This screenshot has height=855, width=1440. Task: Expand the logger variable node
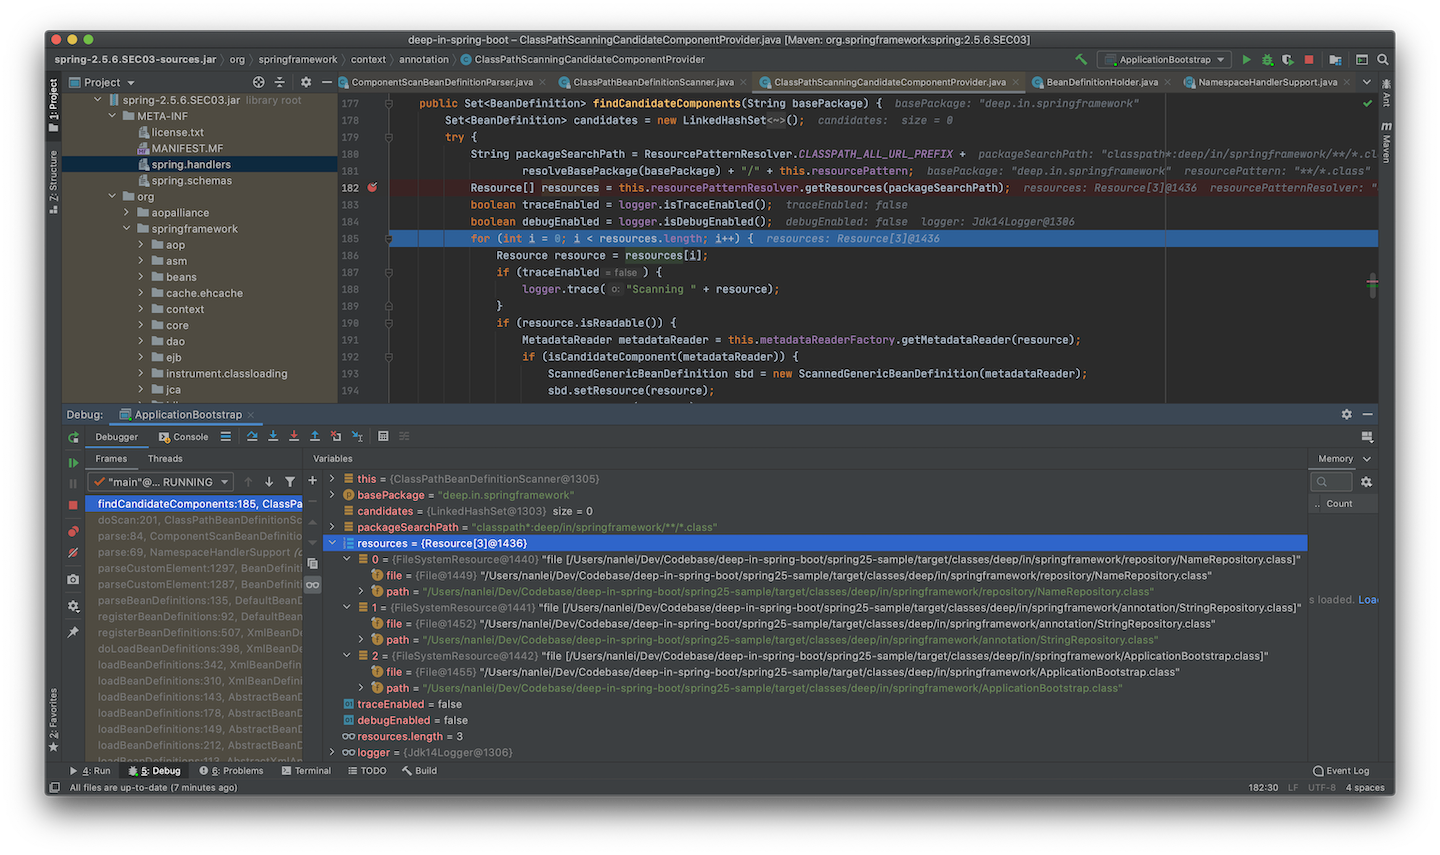point(332,752)
